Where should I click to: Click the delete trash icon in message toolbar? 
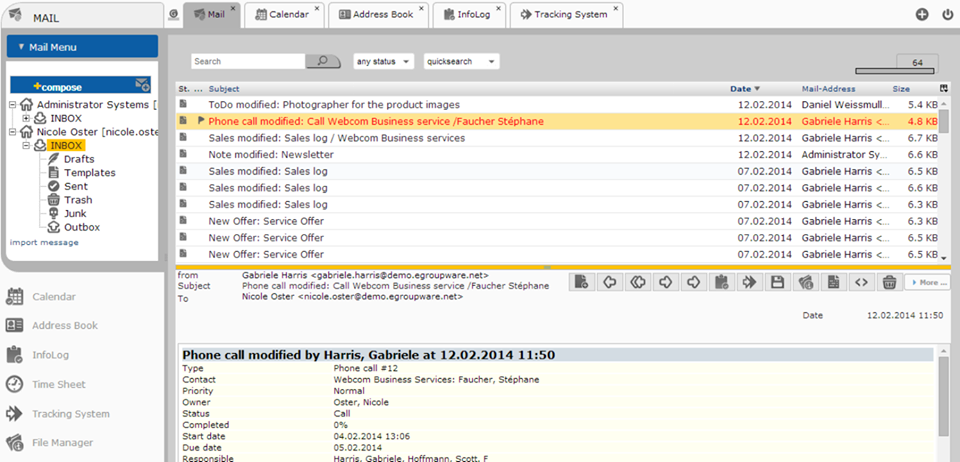pyautogui.click(x=888, y=283)
